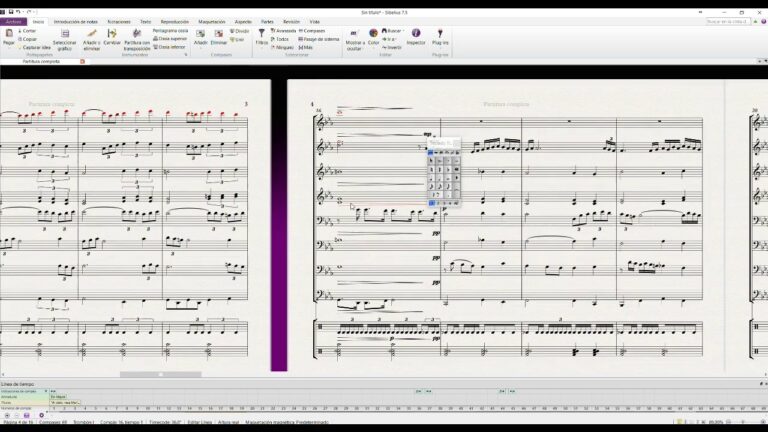The image size is (768, 432).
Task: Click Pasaje de sistema option
Action: pos(318,39)
